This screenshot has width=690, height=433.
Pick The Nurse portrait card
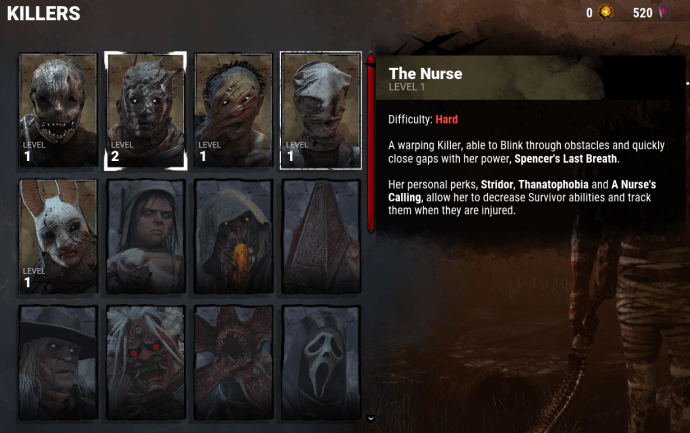pyautogui.click(x=321, y=110)
